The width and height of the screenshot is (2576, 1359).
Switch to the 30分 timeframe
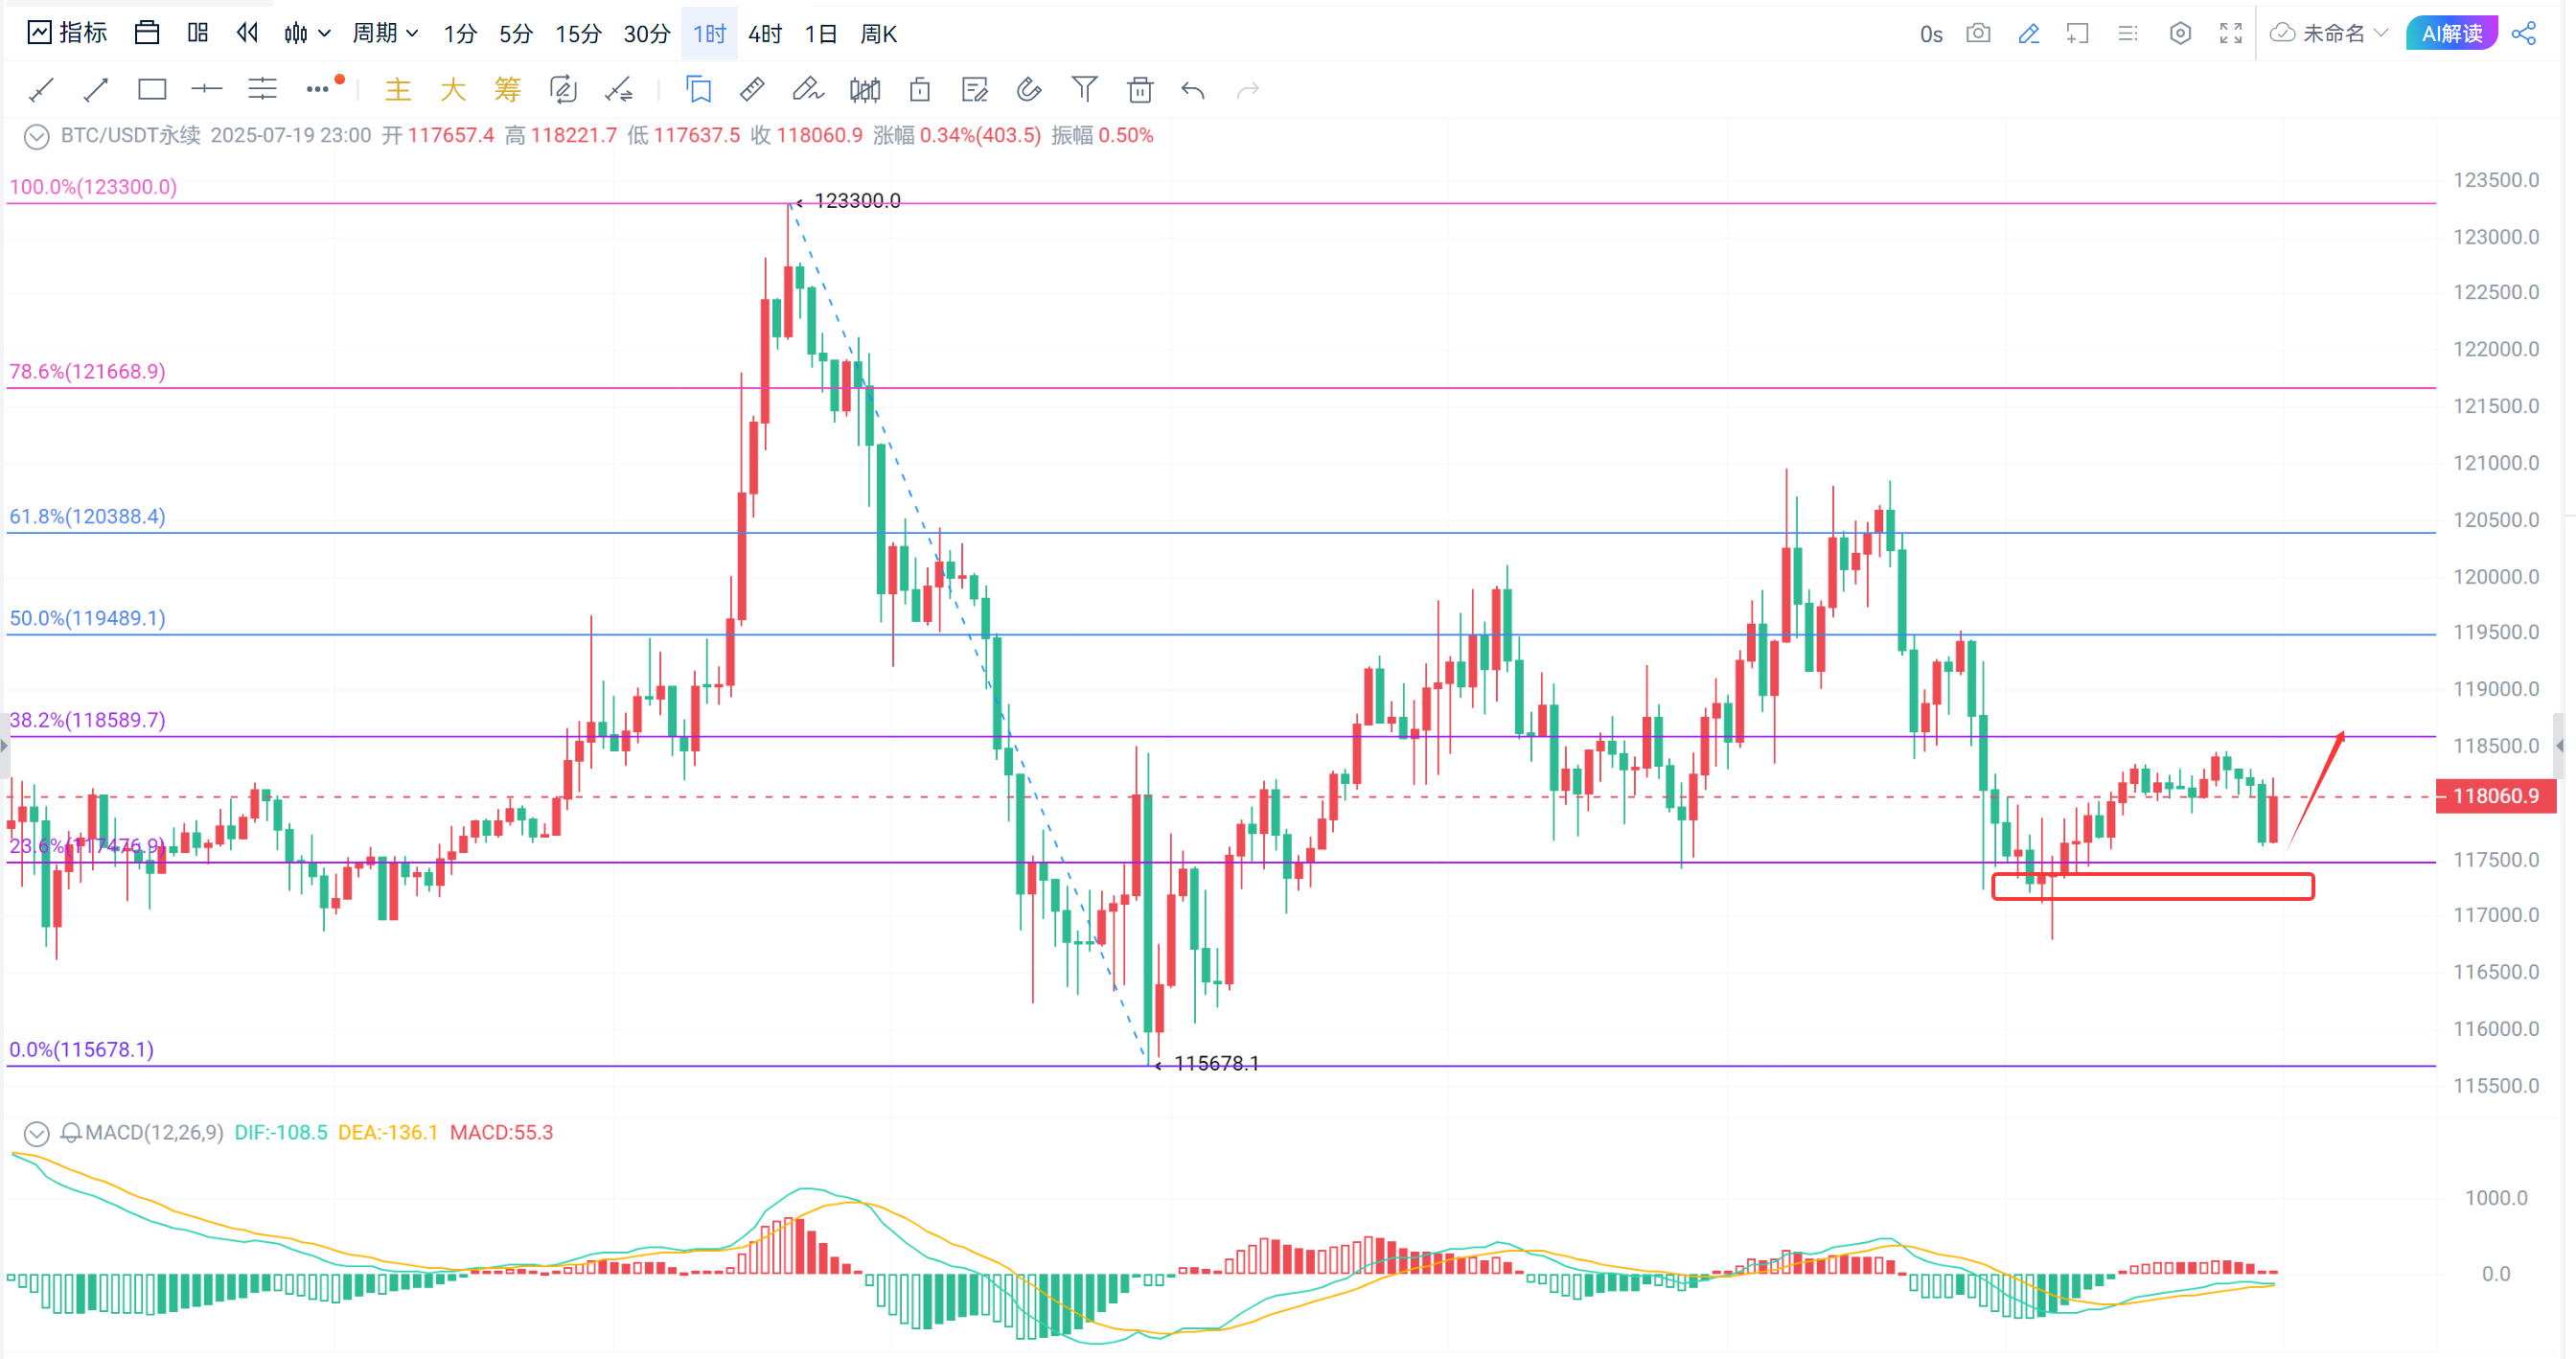tap(646, 34)
